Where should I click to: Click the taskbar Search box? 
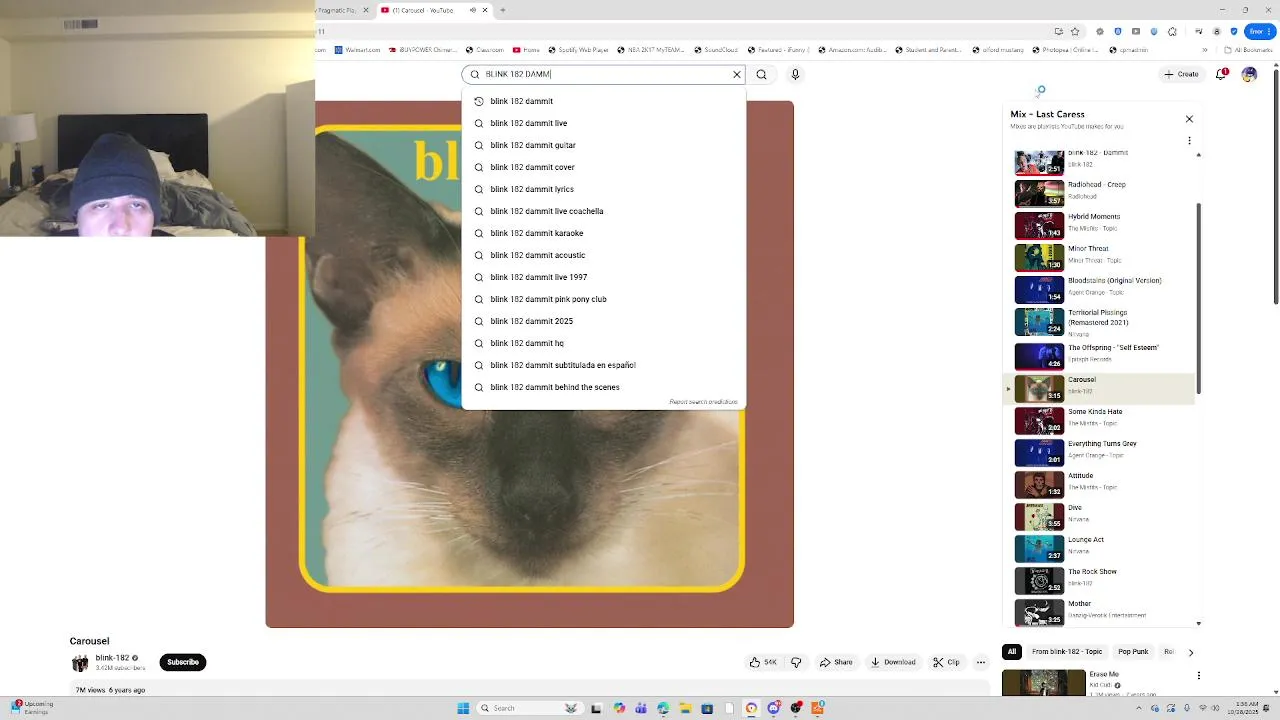(x=528, y=708)
